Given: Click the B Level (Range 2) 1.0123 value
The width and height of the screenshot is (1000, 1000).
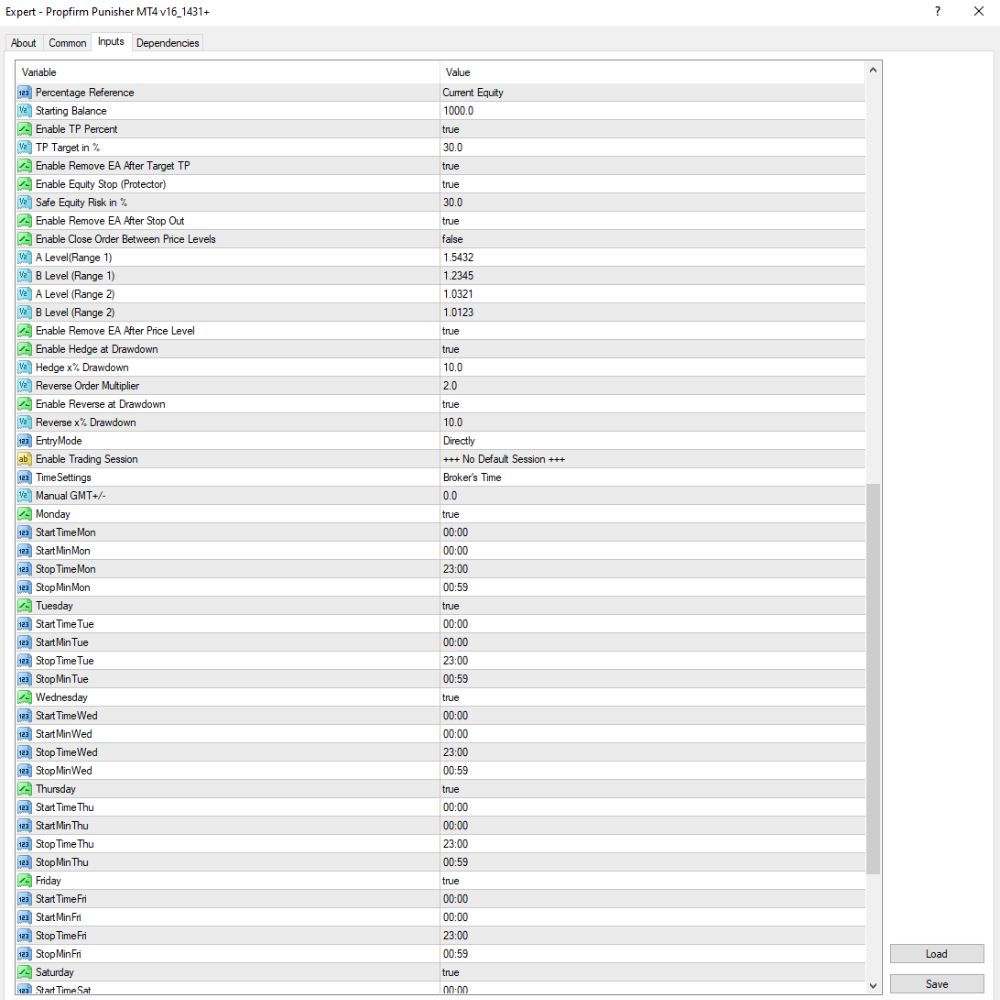Looking at the screenshot, I should [x=652, y=312].
